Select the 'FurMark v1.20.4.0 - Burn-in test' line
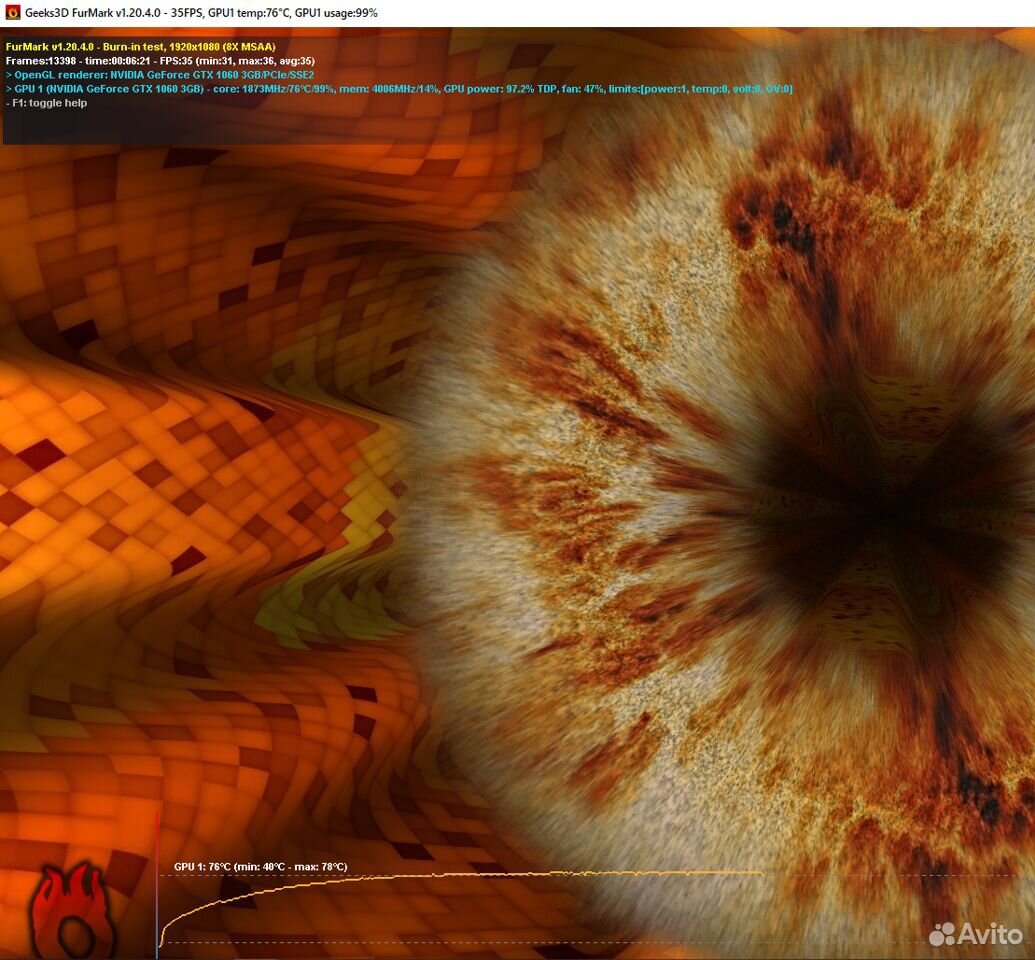Image resolution: width=1035 pixels, height=960 pixels. [141, 47]
